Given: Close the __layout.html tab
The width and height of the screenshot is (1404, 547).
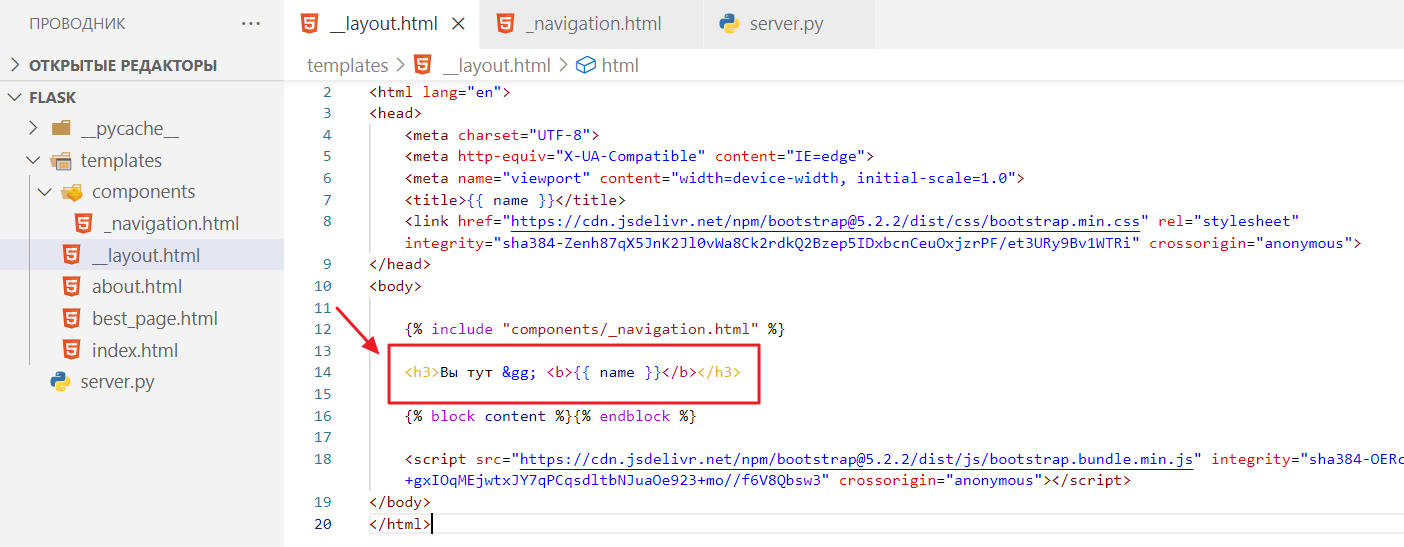Looking at the screenshot, I should click(458, 24).
